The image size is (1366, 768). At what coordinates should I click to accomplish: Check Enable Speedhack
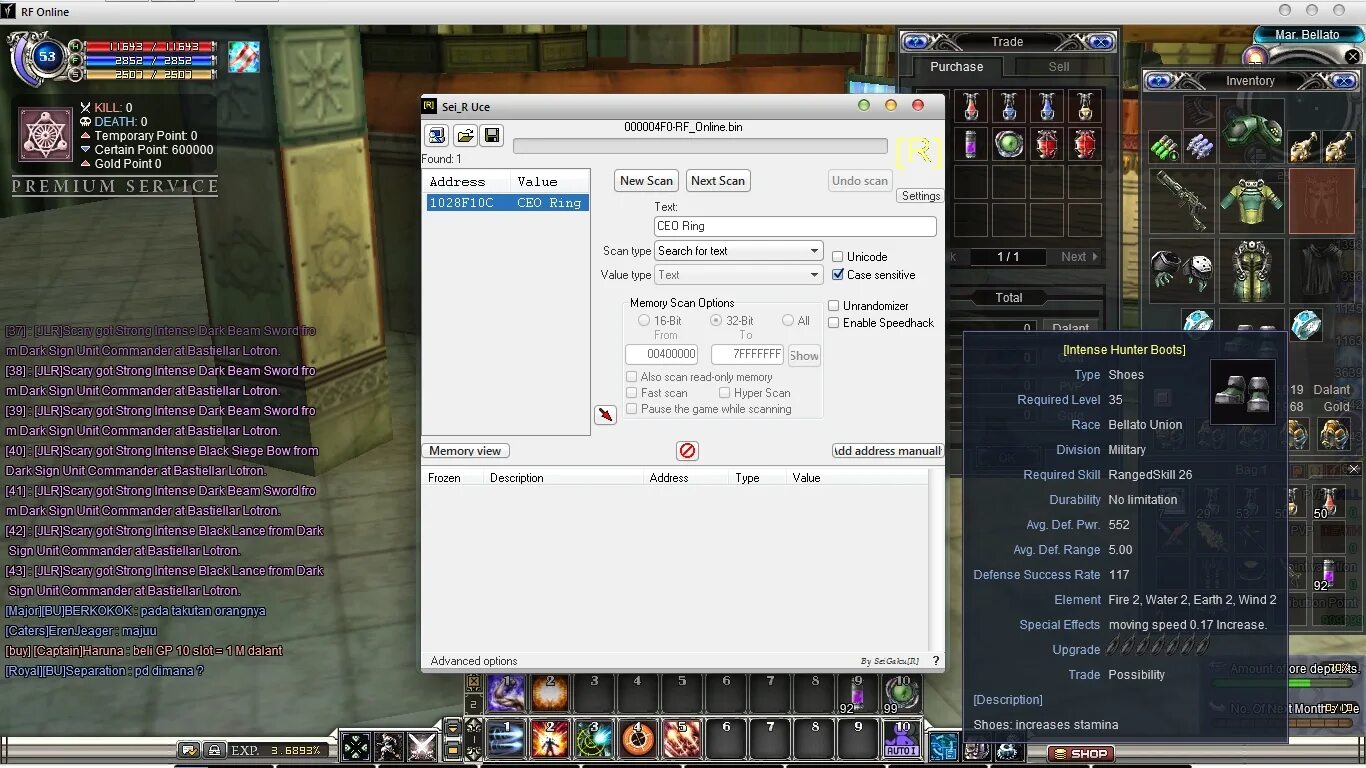click(x=834, y=323)
